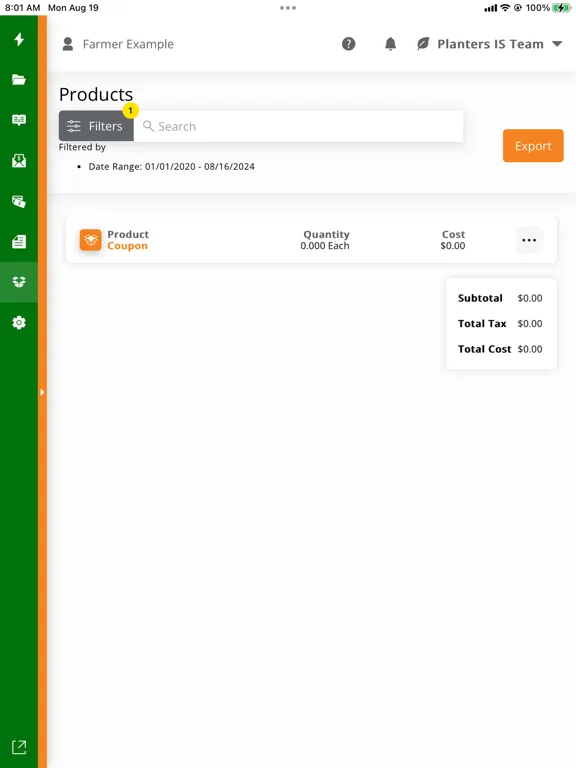Click the Date Range filter text
The width and height of the screenshot is (576, 768).
tap(171, 167)
